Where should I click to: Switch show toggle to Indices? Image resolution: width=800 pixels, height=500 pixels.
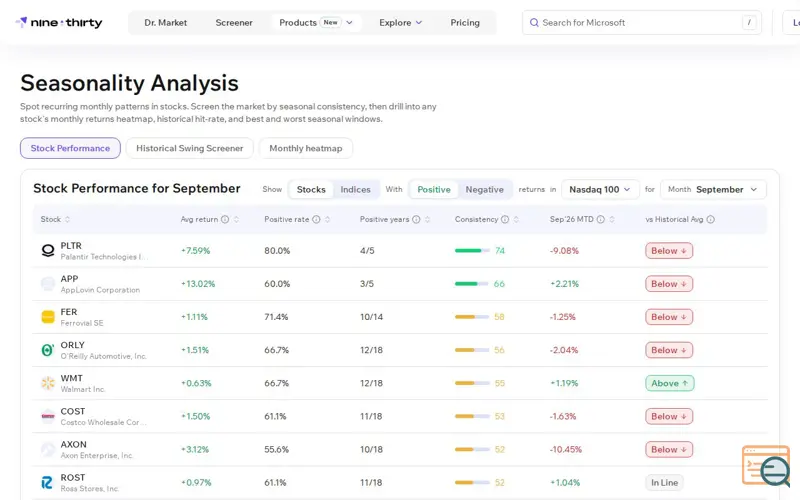tap(355, 189)
